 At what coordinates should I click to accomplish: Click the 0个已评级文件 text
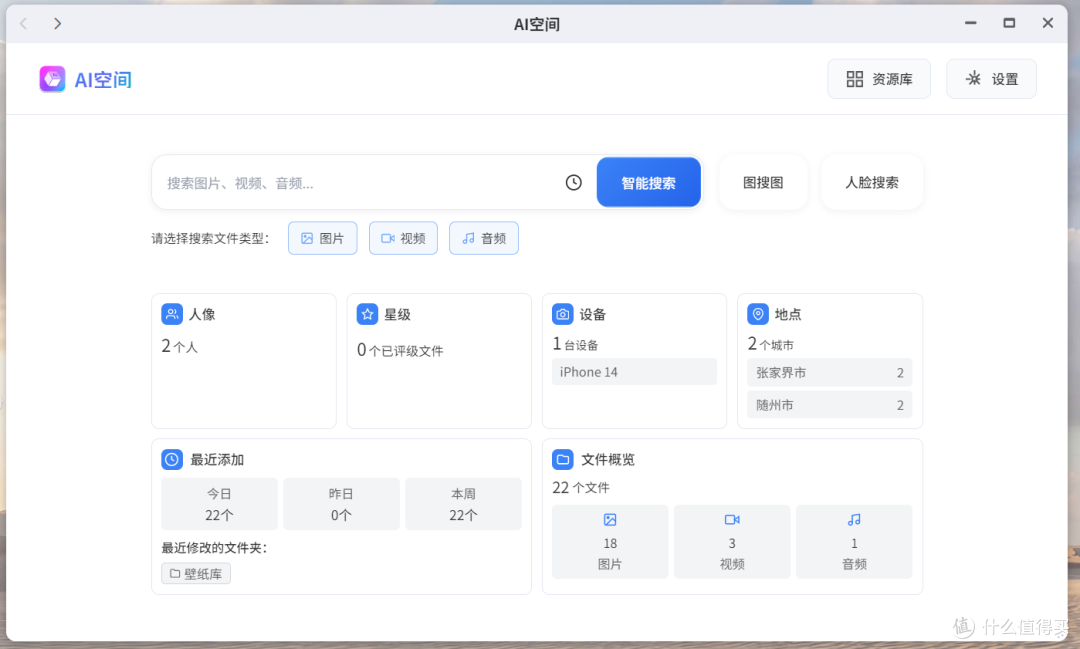399,351
